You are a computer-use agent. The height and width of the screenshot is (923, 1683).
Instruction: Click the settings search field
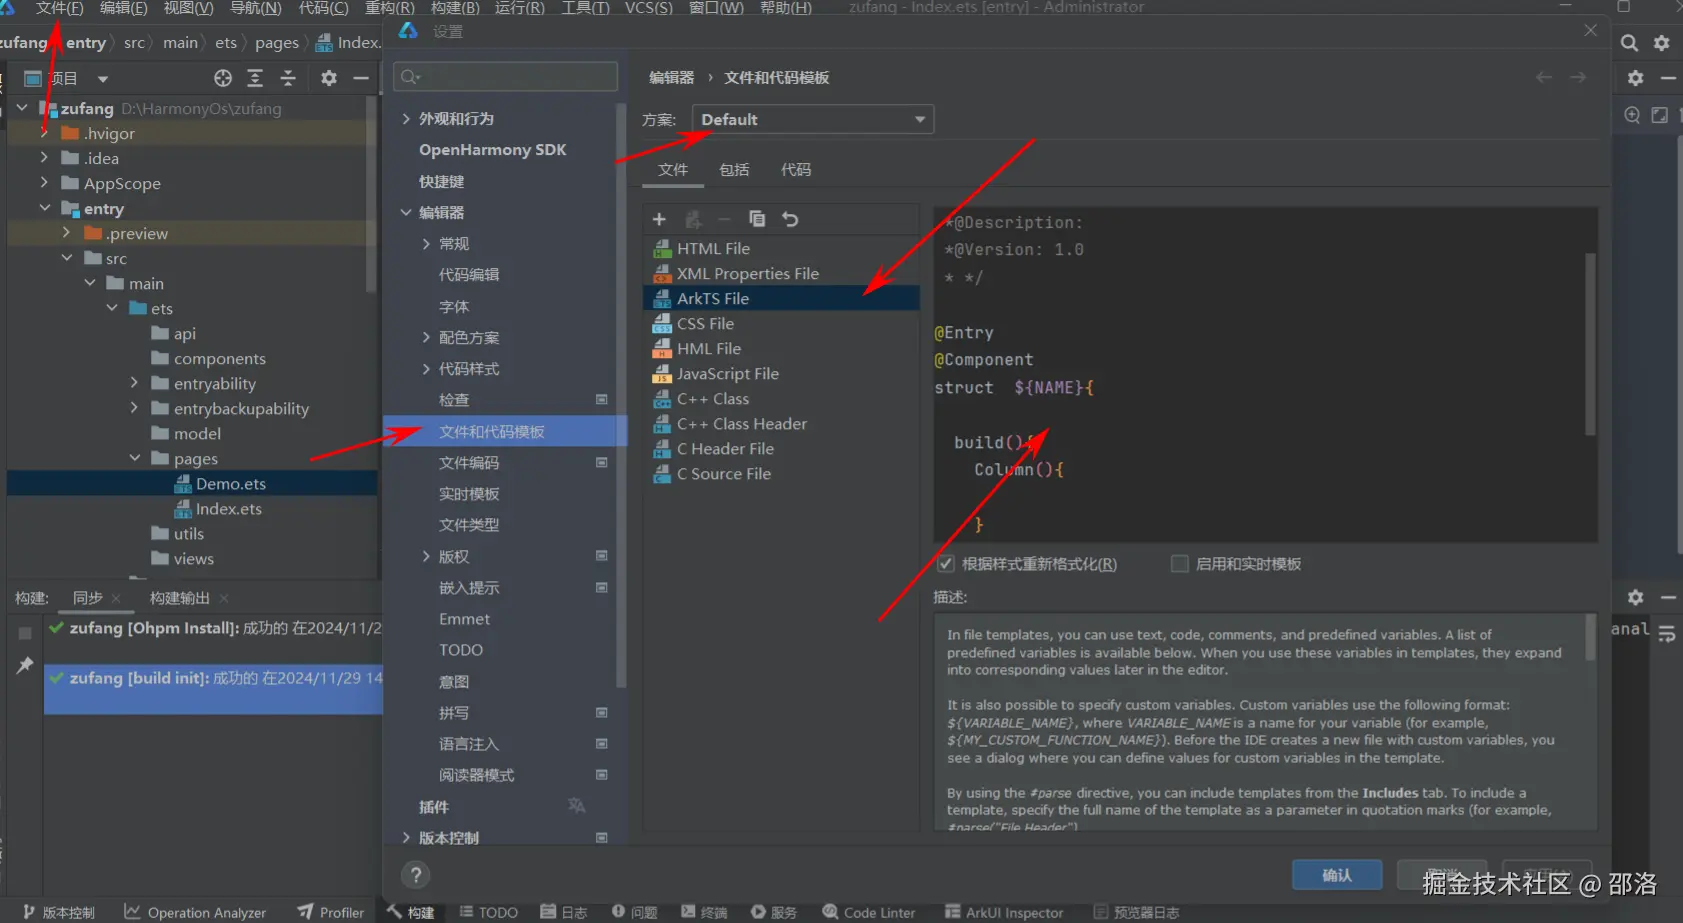506,77
